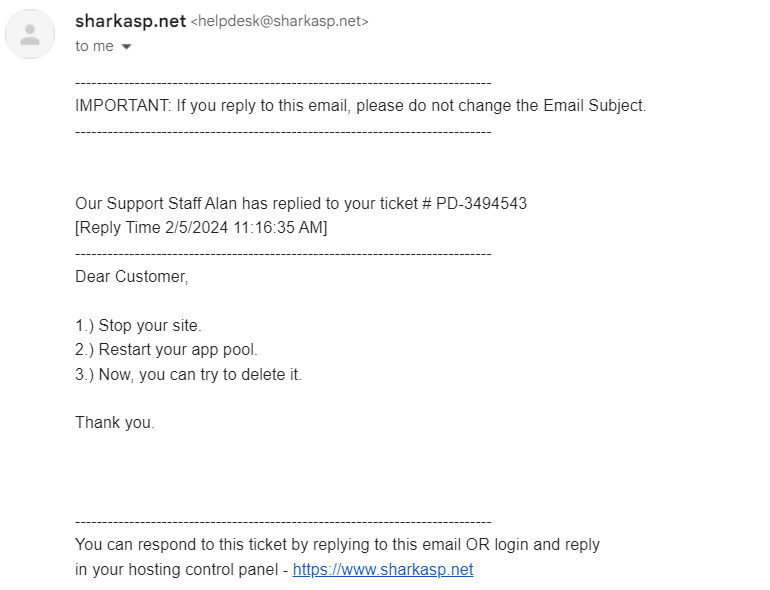Click the 'Dear Customer,' greeting
The height and width of the screenshot is (590, 770).
tap(131, 276)
